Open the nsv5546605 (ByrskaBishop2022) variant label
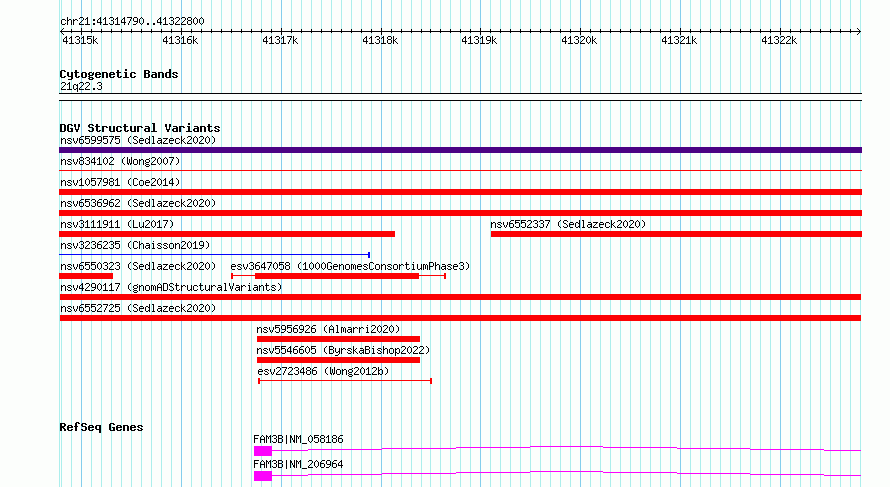This screenshot has width=890, height=487. (343, 350)
